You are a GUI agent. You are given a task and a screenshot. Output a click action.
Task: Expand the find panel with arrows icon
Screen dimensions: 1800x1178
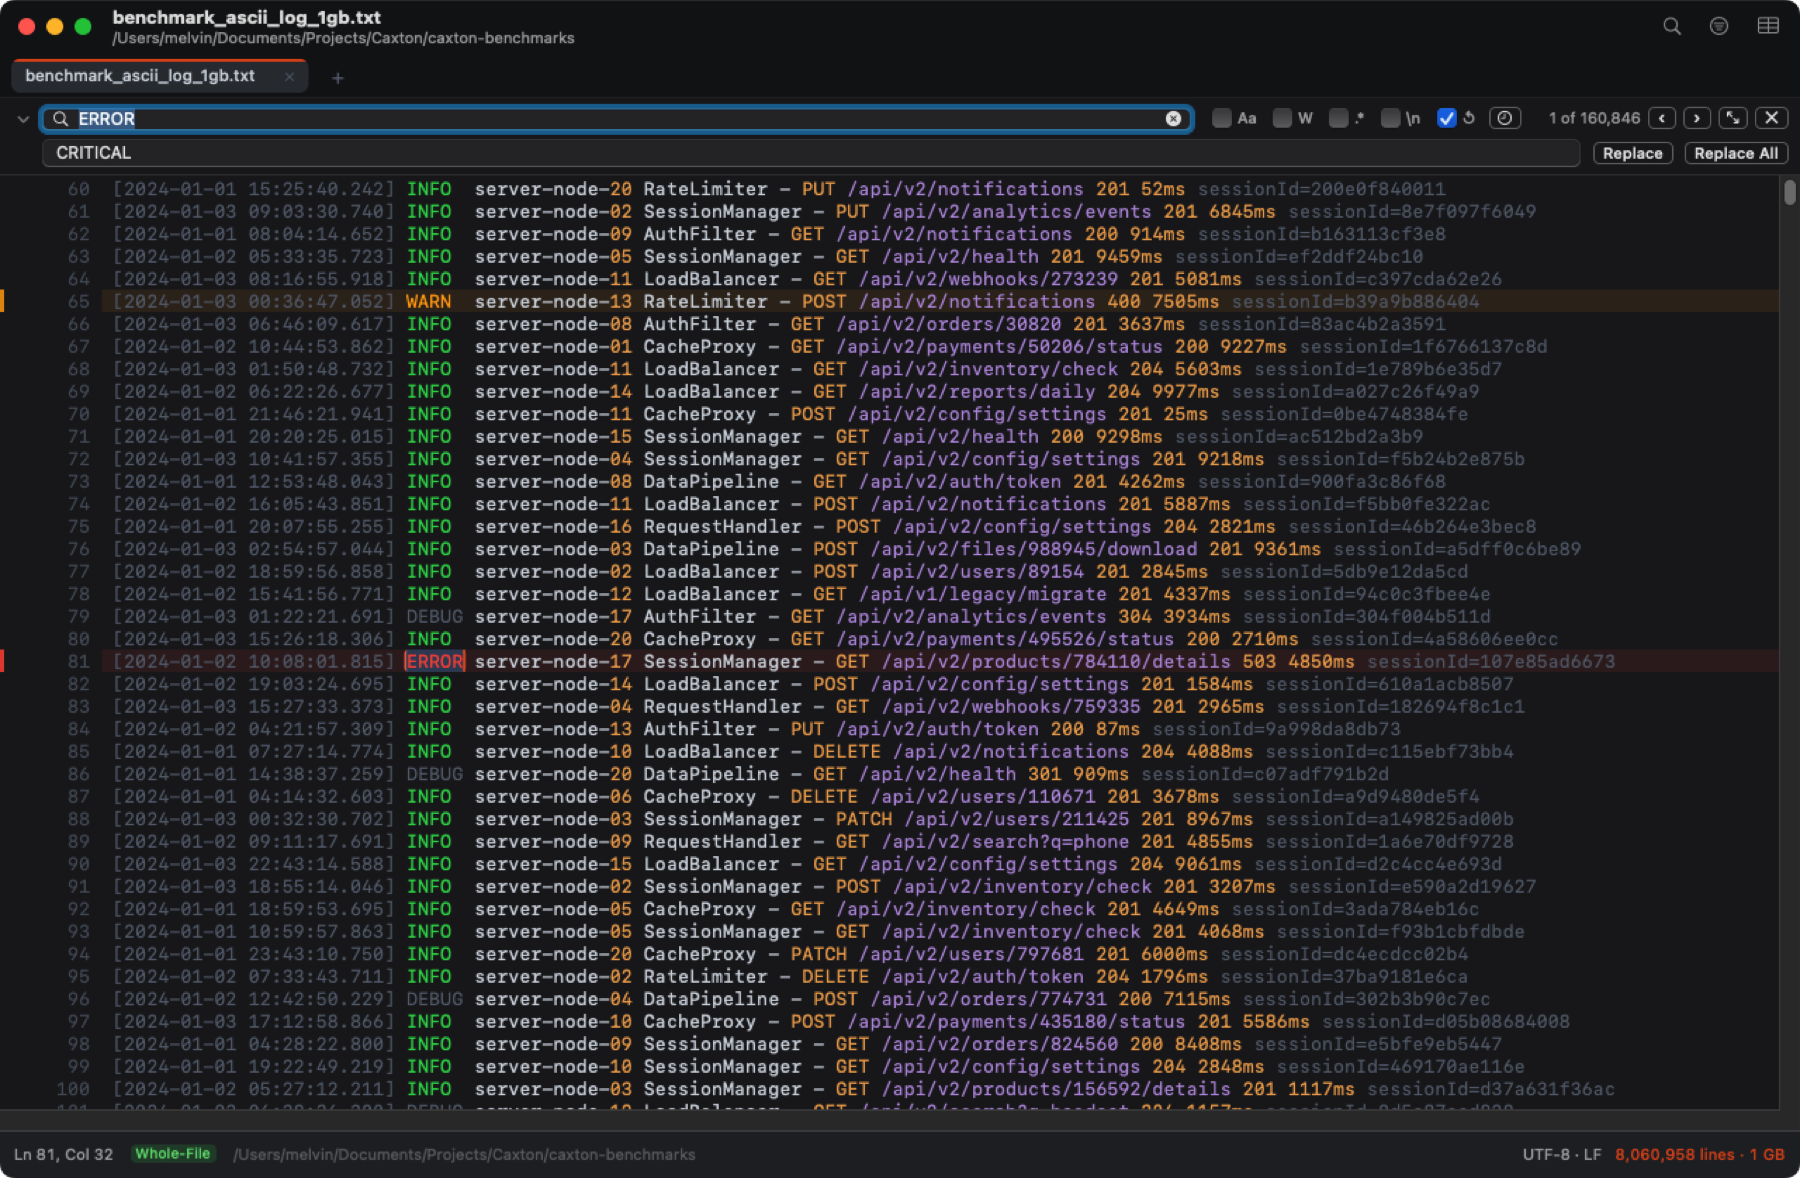click(1733, 118)
